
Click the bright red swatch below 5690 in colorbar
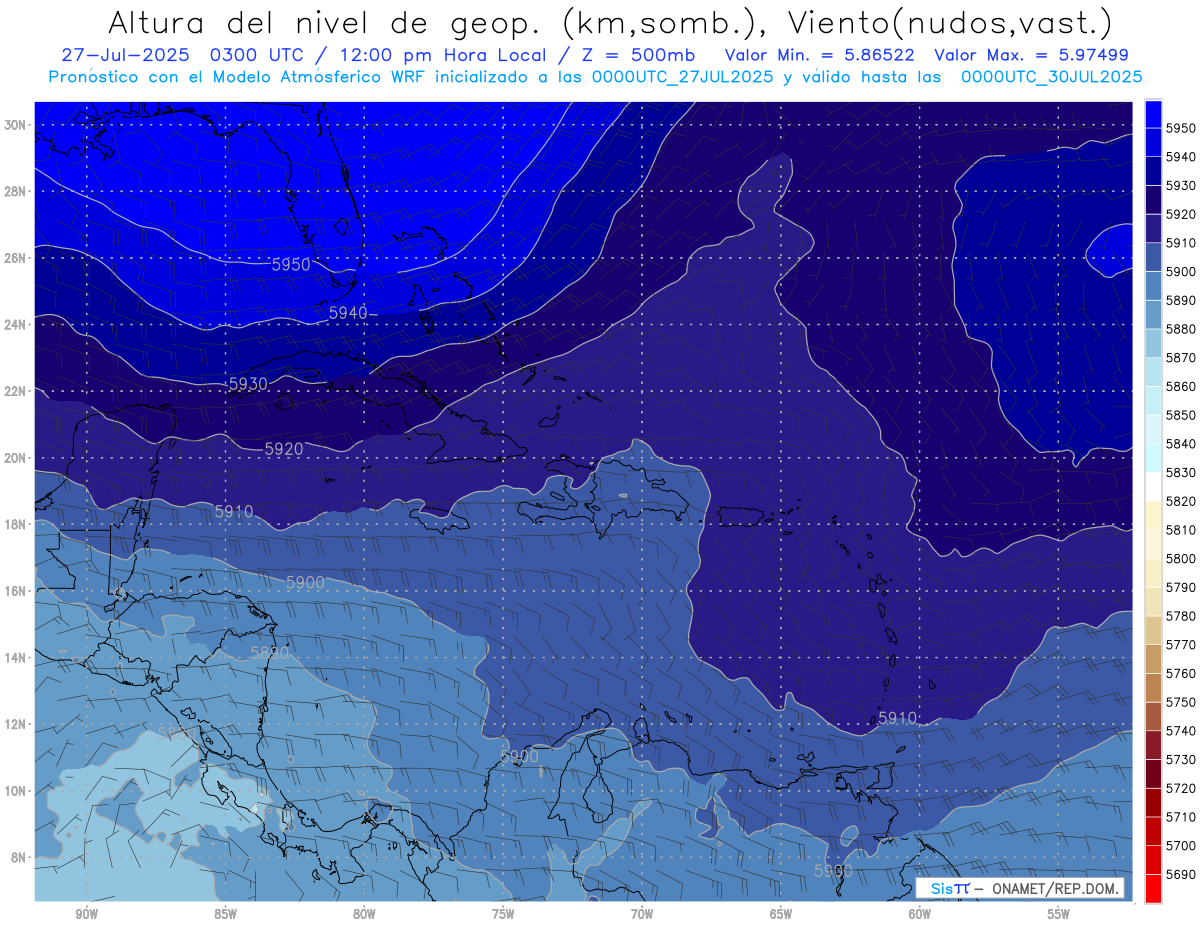(1153, 888)
